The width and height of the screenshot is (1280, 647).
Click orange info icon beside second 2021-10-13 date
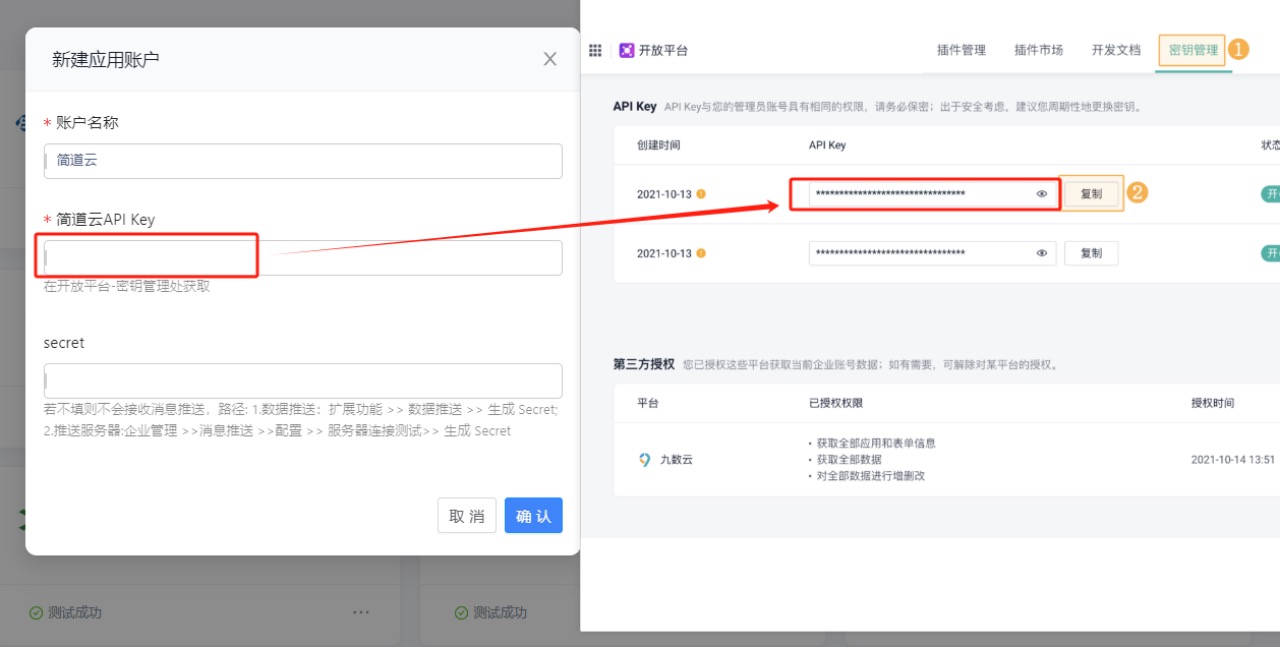pos(701,253)
